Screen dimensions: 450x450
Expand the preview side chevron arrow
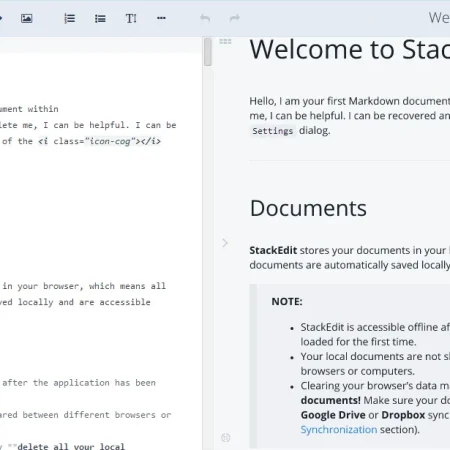225,243
